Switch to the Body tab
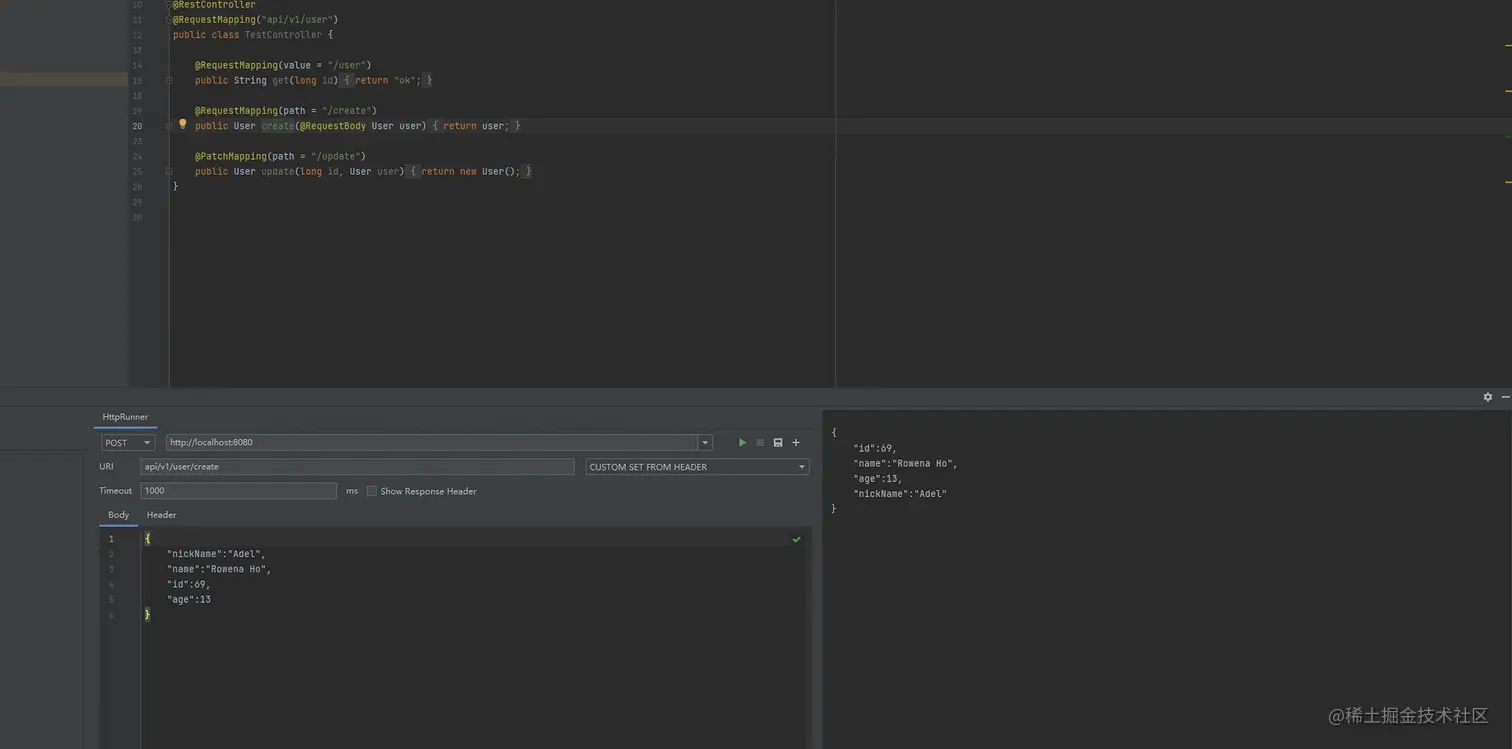Viewport: 1512px width, 749px height. (x=118, y=515)
